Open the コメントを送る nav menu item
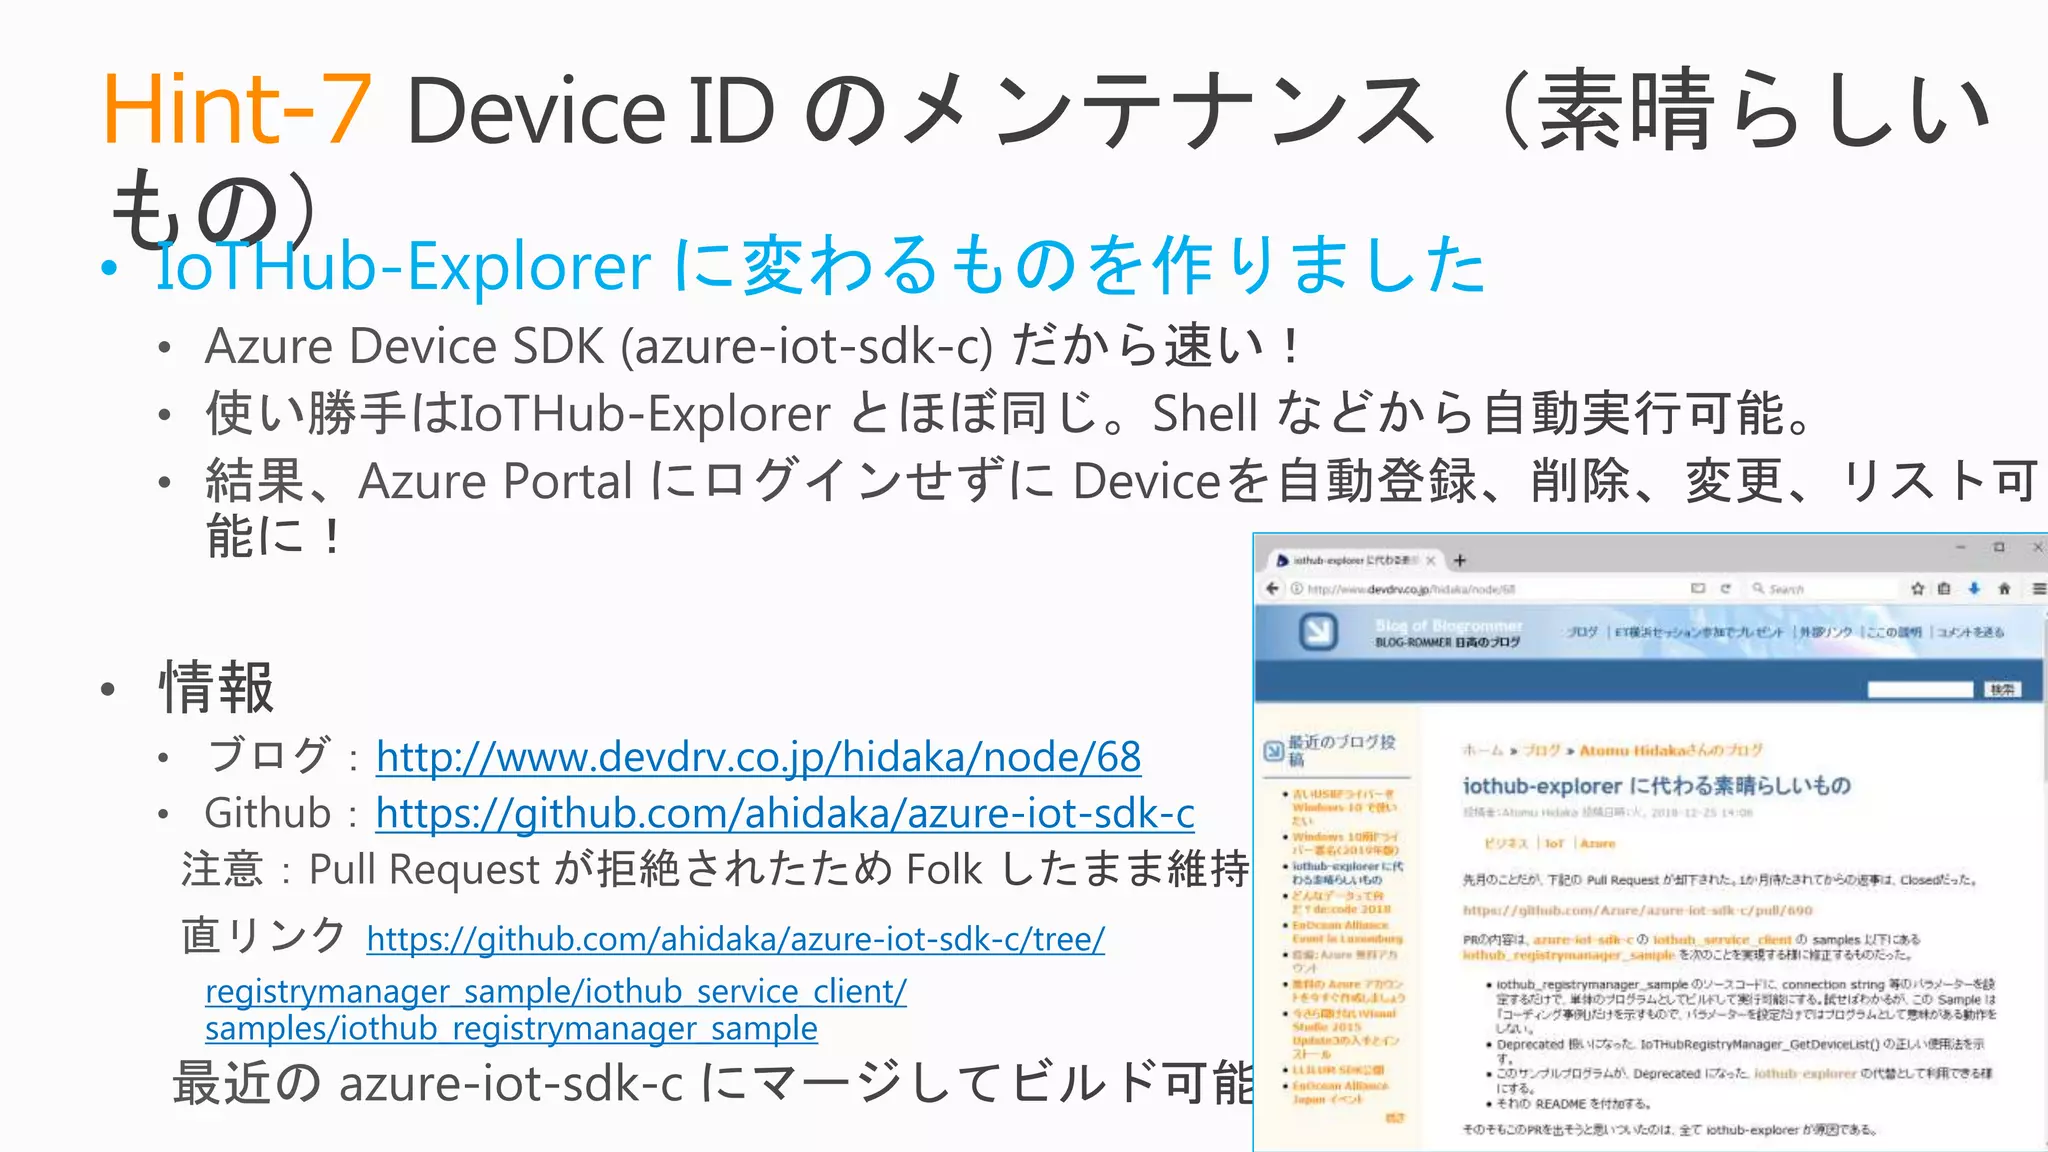2048x1152 pixels. click(x=1970, y=632)
